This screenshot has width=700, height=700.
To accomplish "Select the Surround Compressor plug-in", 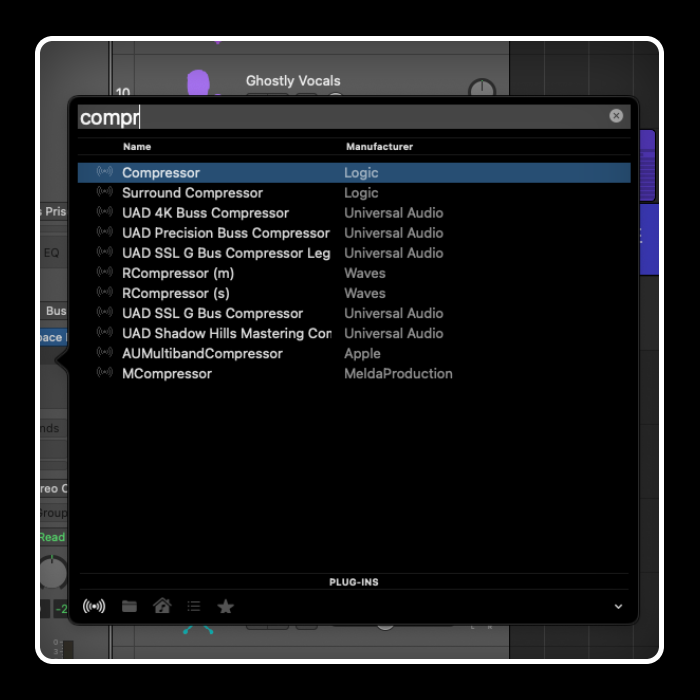I will [x=354, y=193].
